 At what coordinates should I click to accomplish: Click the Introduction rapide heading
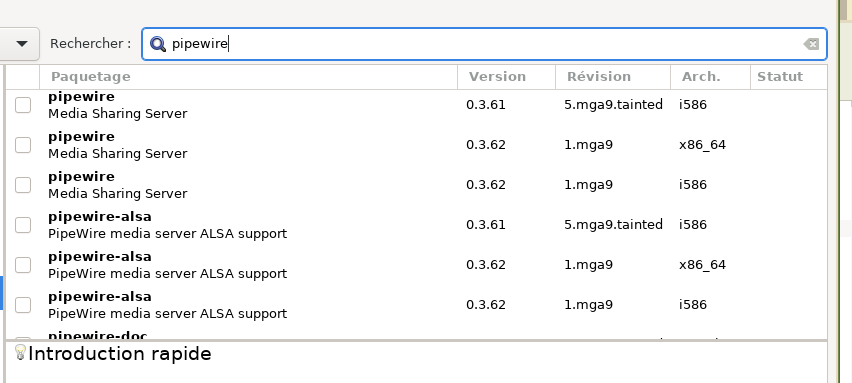pyautogui.click(x=120, y=354)
